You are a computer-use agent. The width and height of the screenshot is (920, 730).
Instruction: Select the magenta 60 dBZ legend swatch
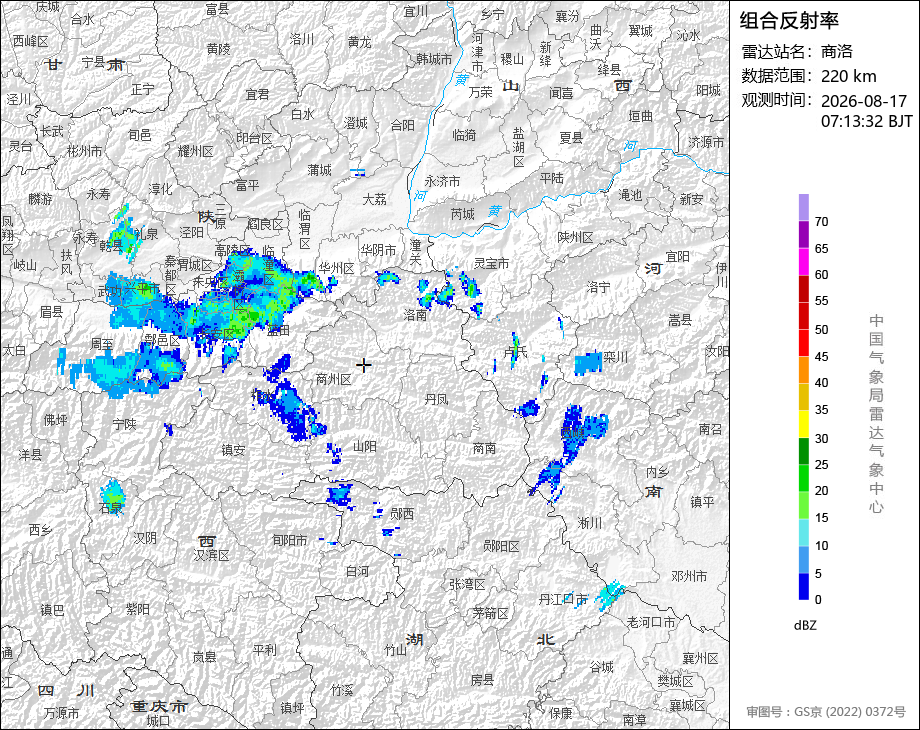click(804, 261)
